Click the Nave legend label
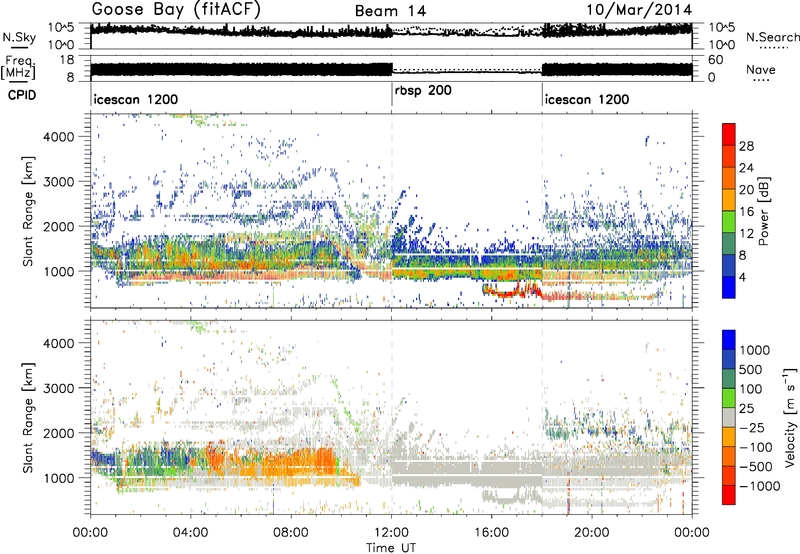 point(760,69)
